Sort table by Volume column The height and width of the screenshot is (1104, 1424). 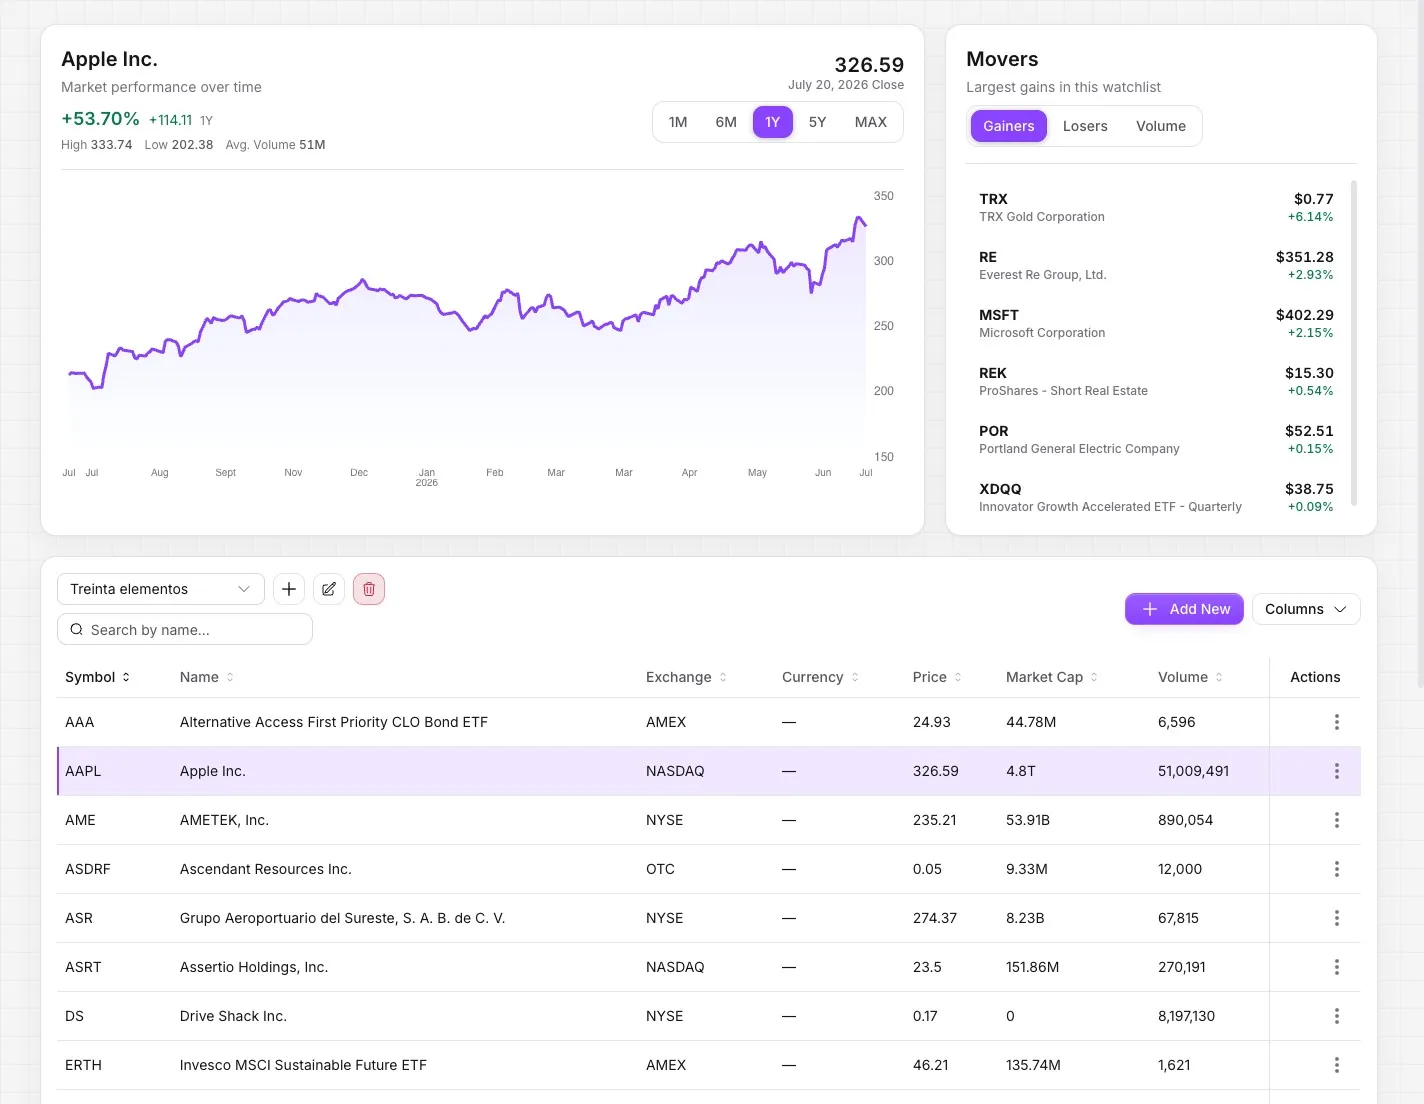[1191, 677]
